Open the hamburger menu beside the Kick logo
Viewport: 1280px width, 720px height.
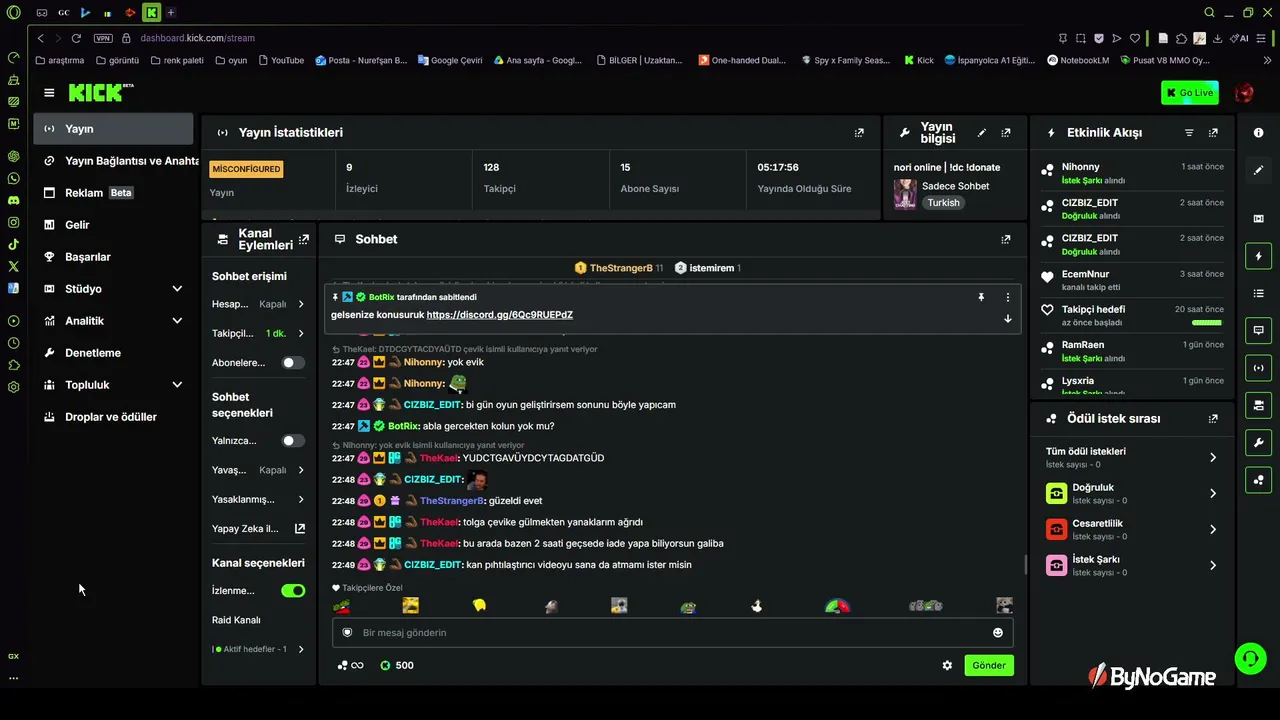(x=49, y=93)
